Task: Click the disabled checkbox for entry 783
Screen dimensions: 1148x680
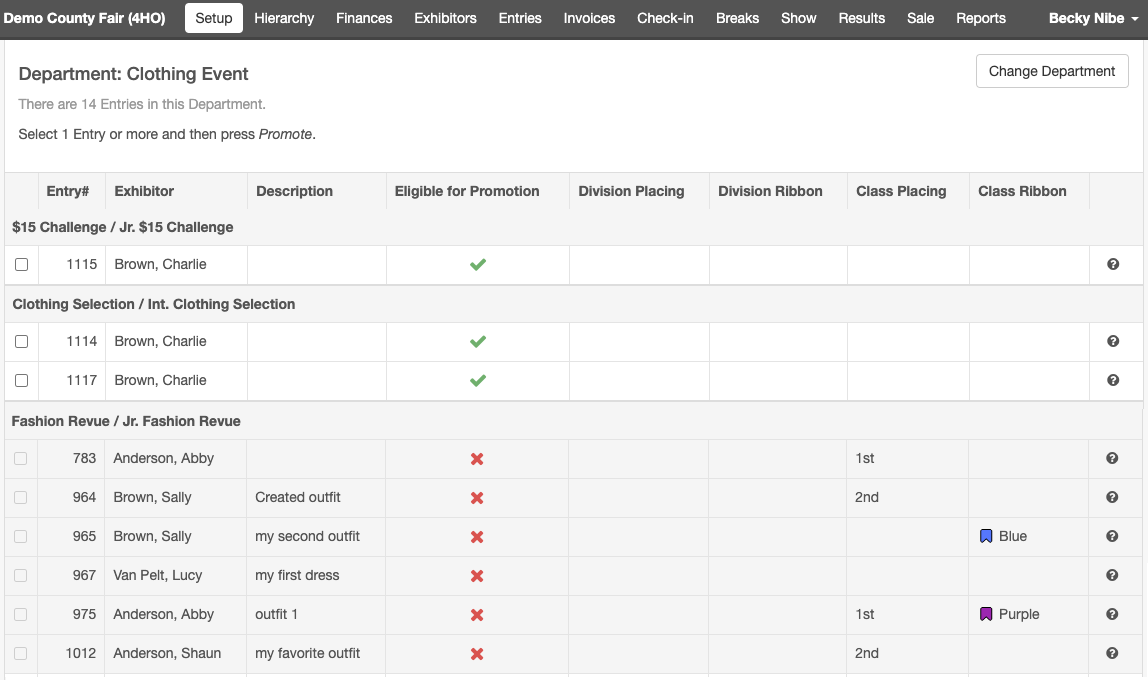Action: (x=20, y=458)
